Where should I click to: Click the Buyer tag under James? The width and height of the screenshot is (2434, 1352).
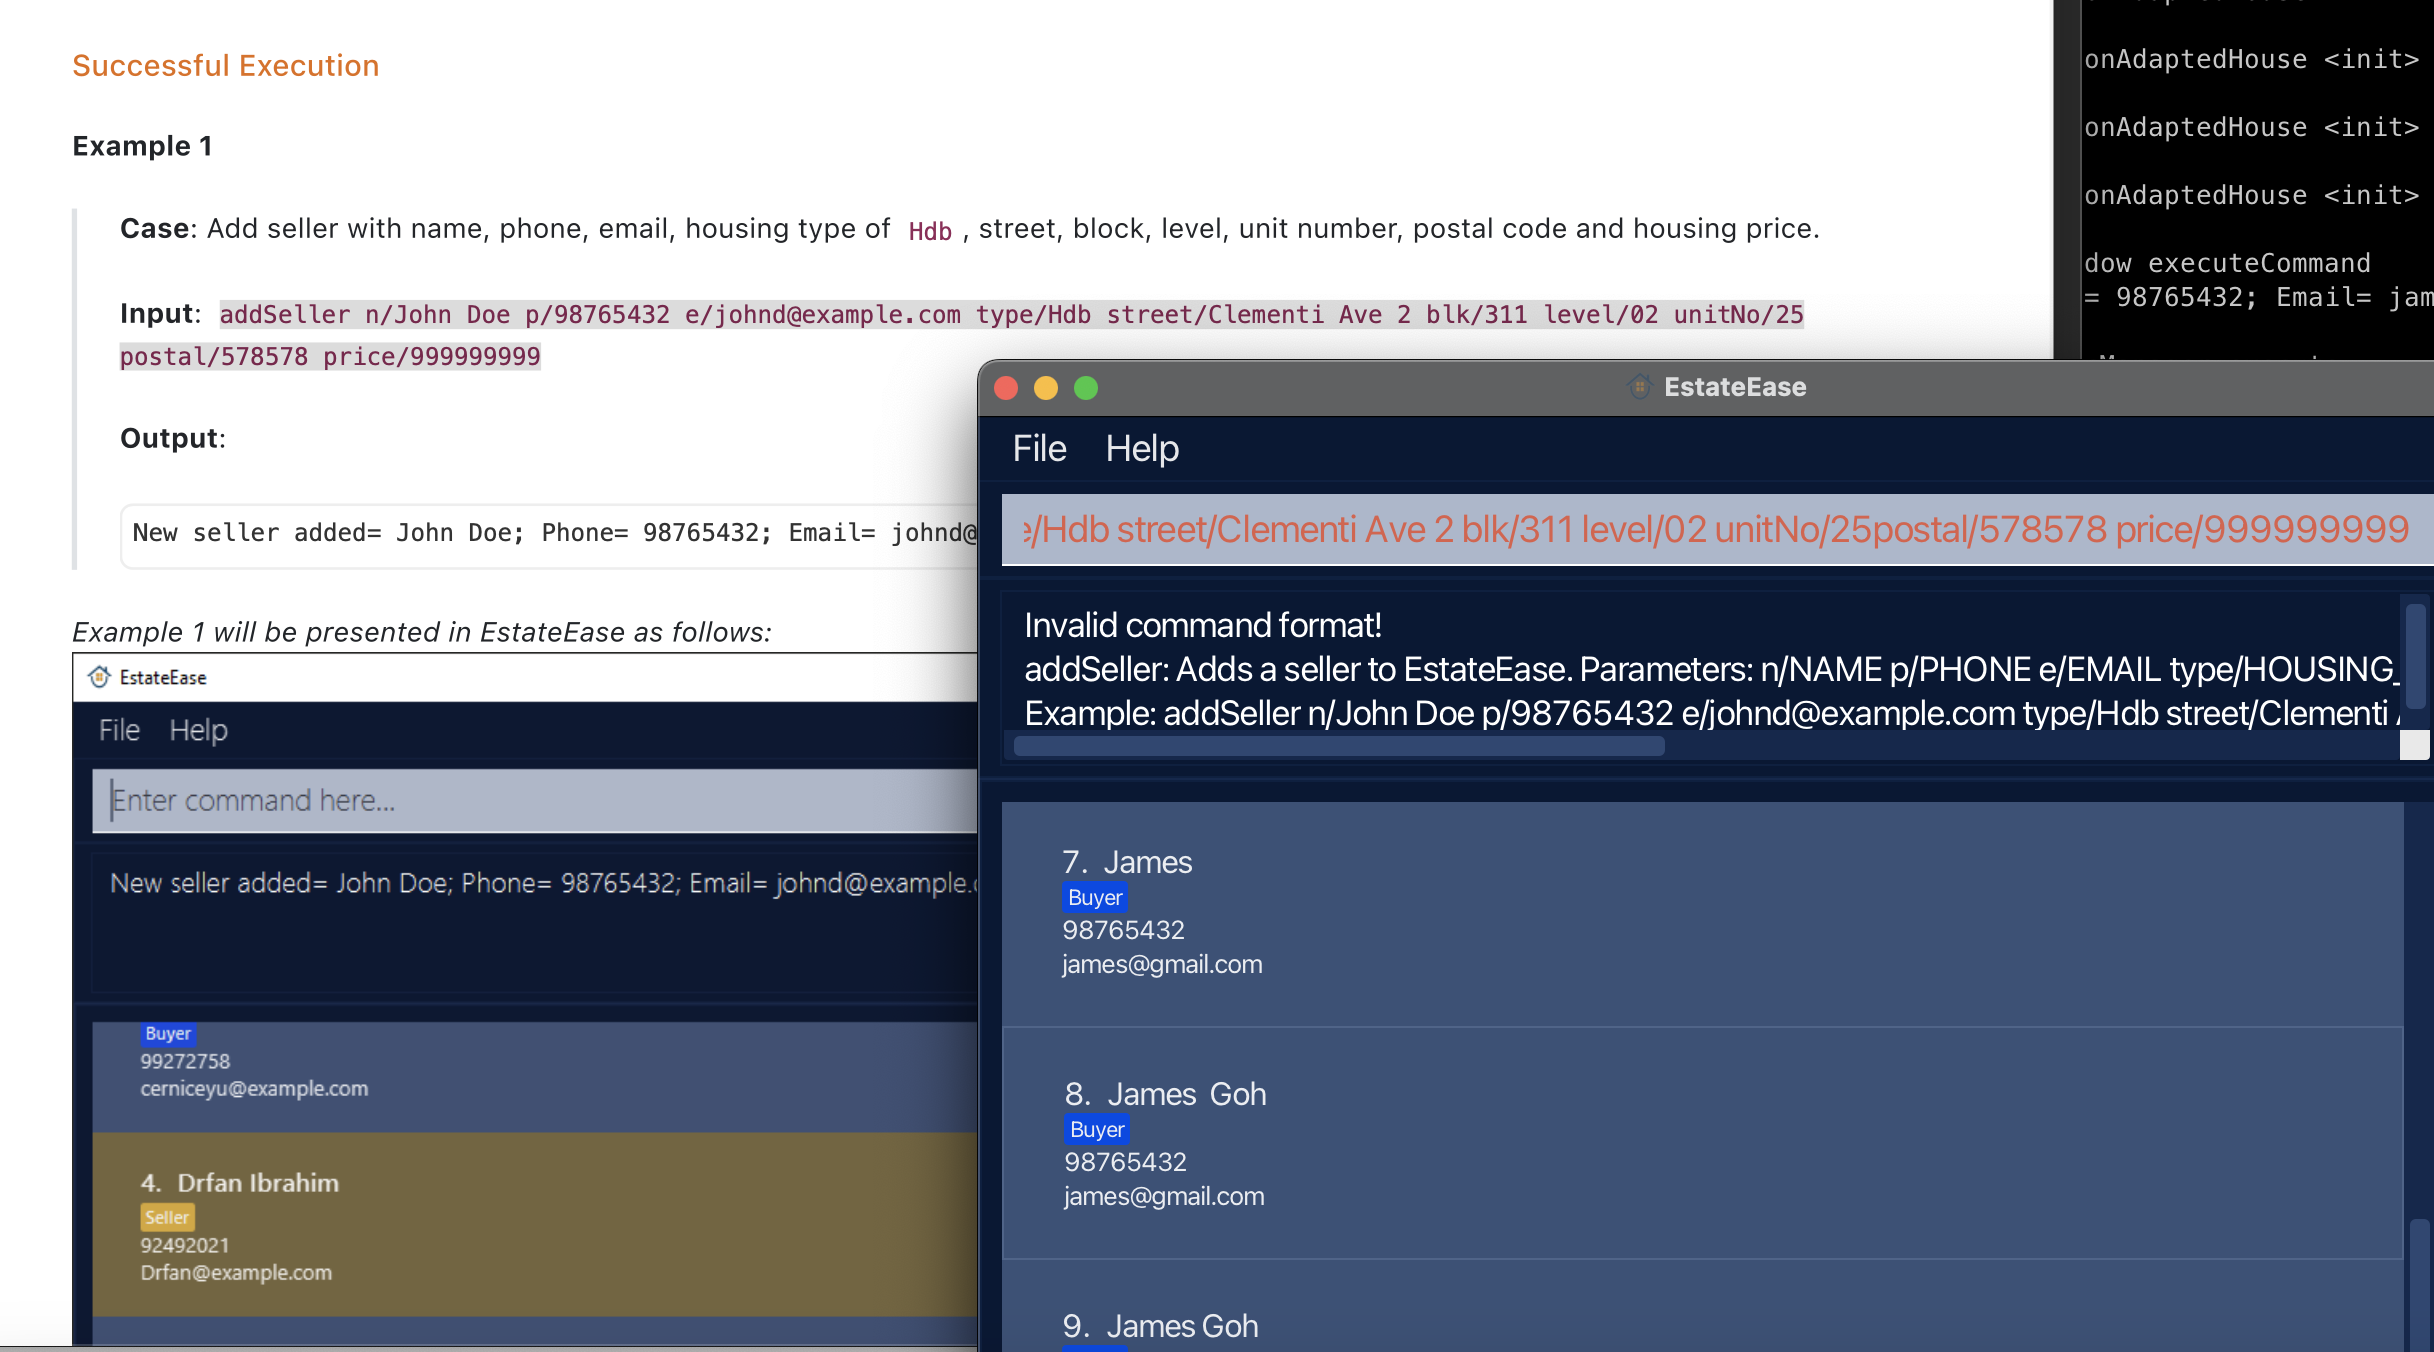[x=1094, y=898]
